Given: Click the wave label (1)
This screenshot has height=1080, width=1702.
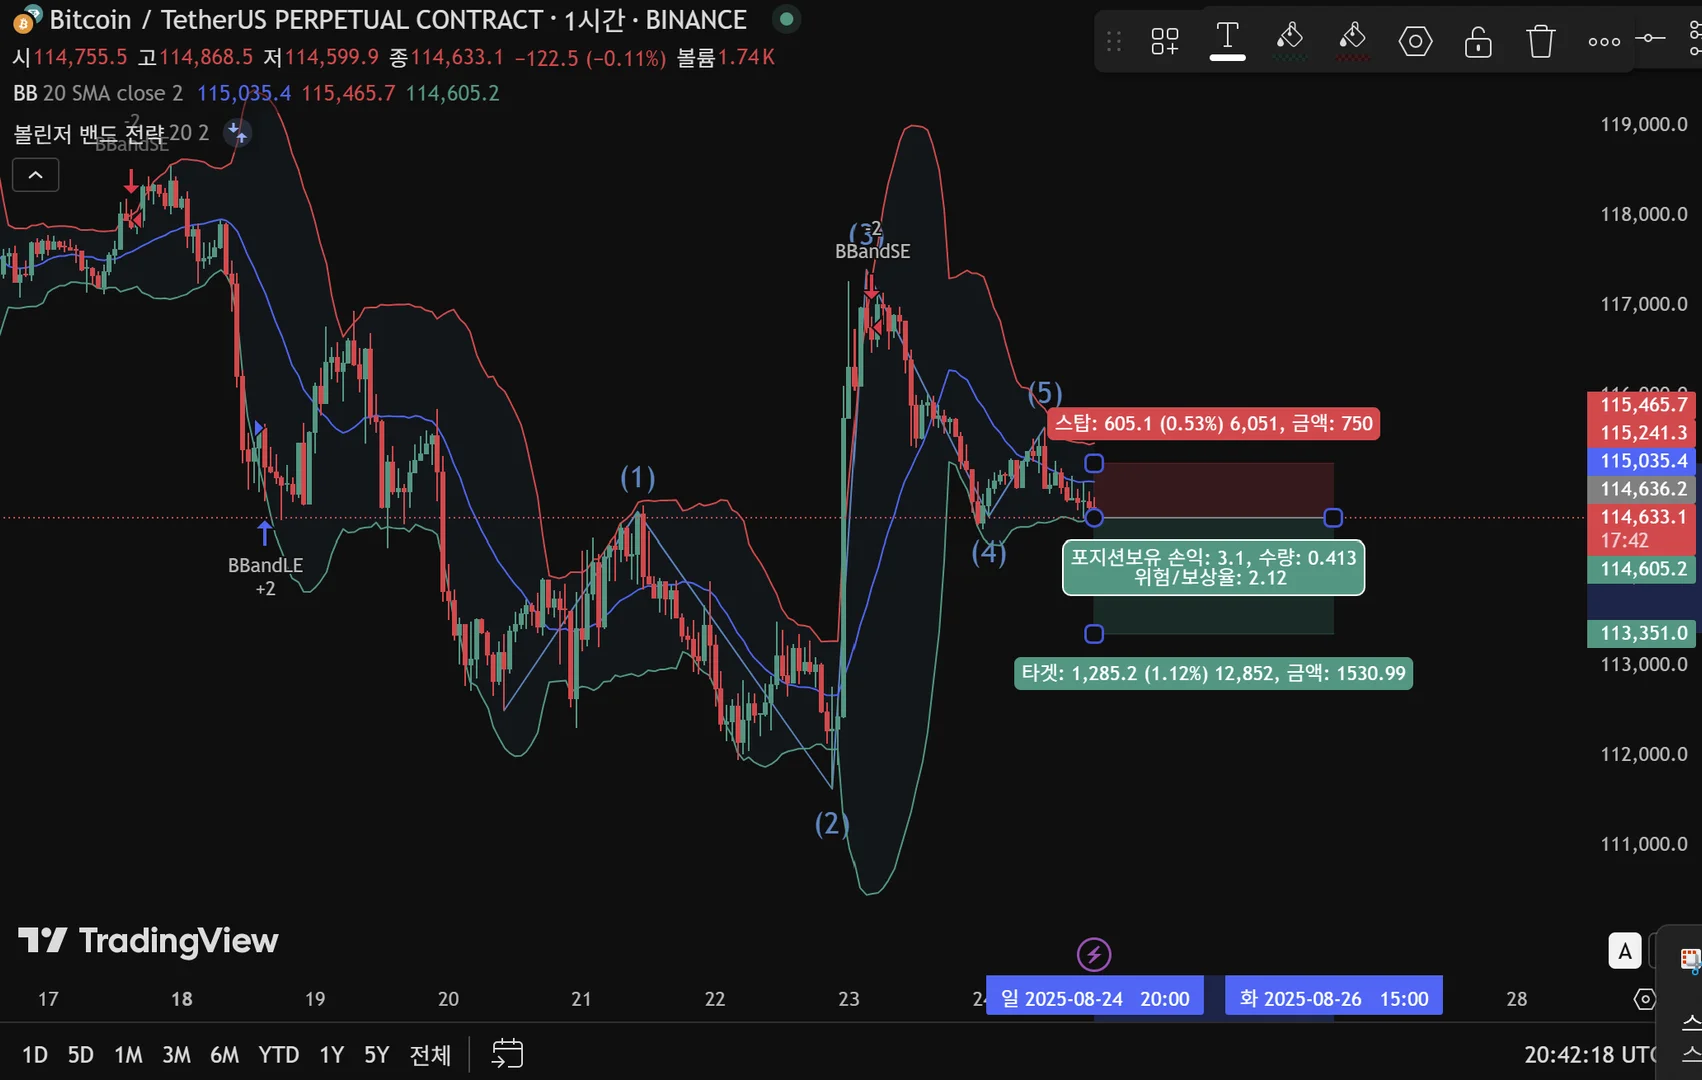Looking at the screenshot, I should click(x=637, y=478).
